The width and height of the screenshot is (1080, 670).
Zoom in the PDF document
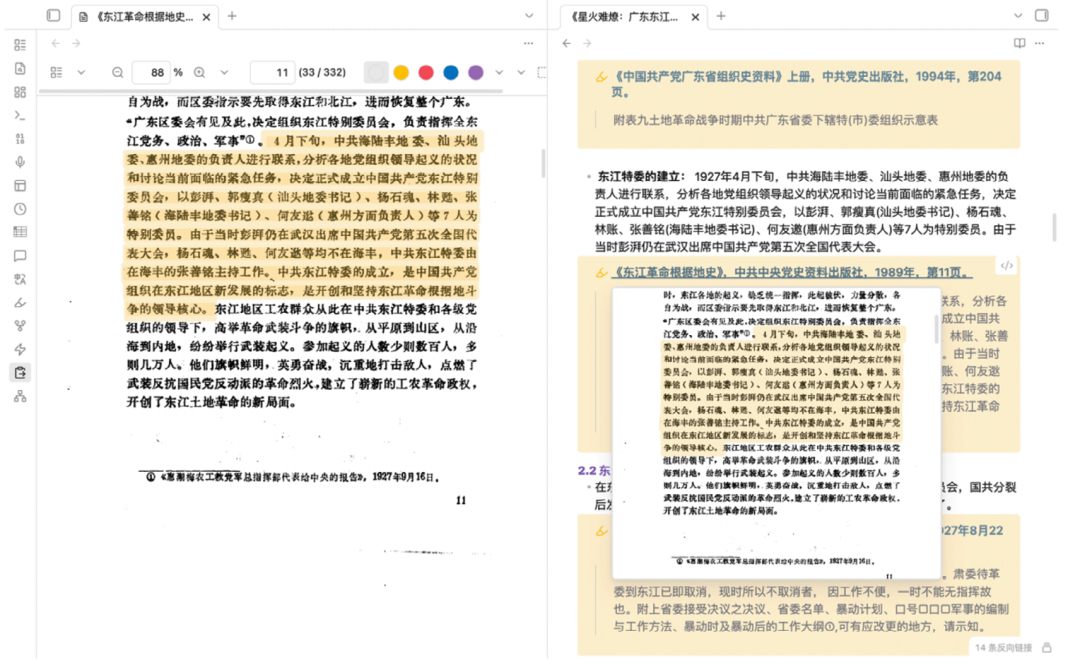tap(200, 72)
